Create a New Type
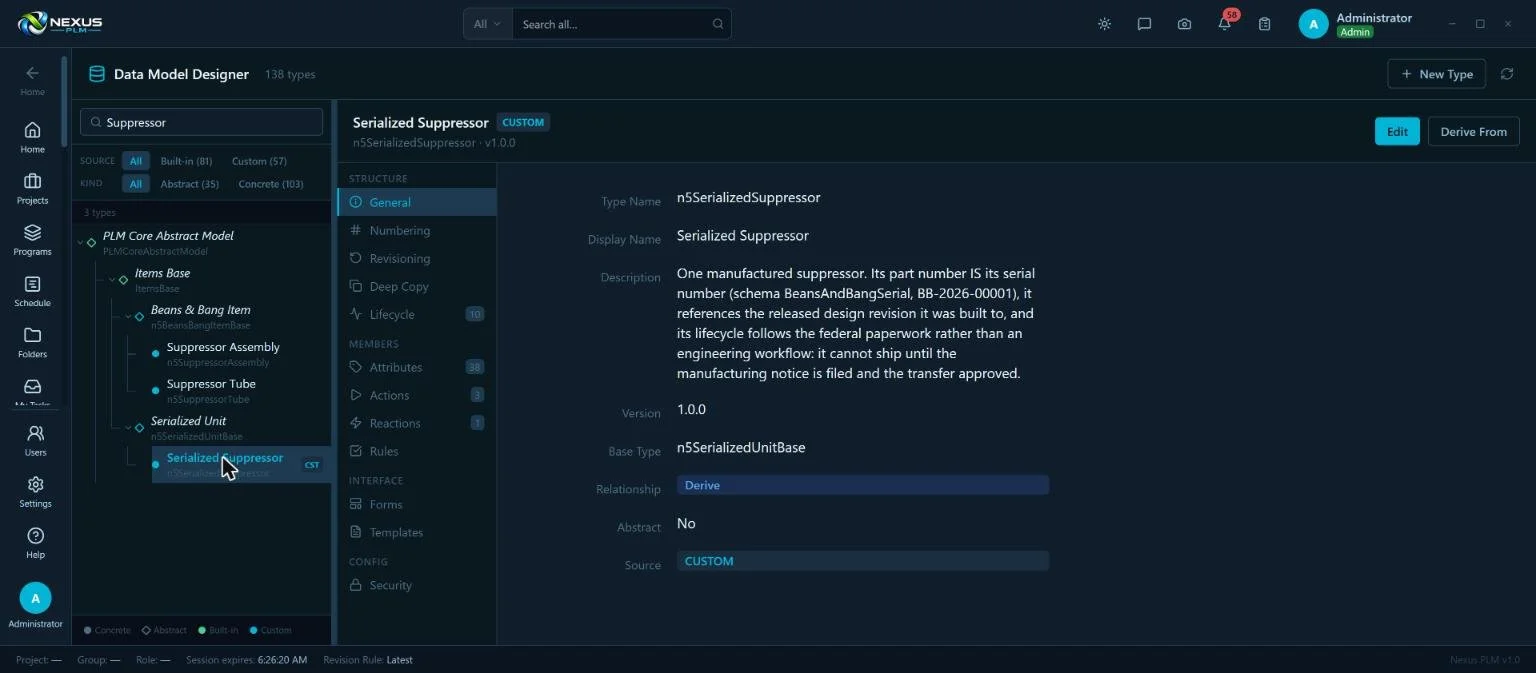This screenshot has width=1536, height=673. click(1437, 74)
